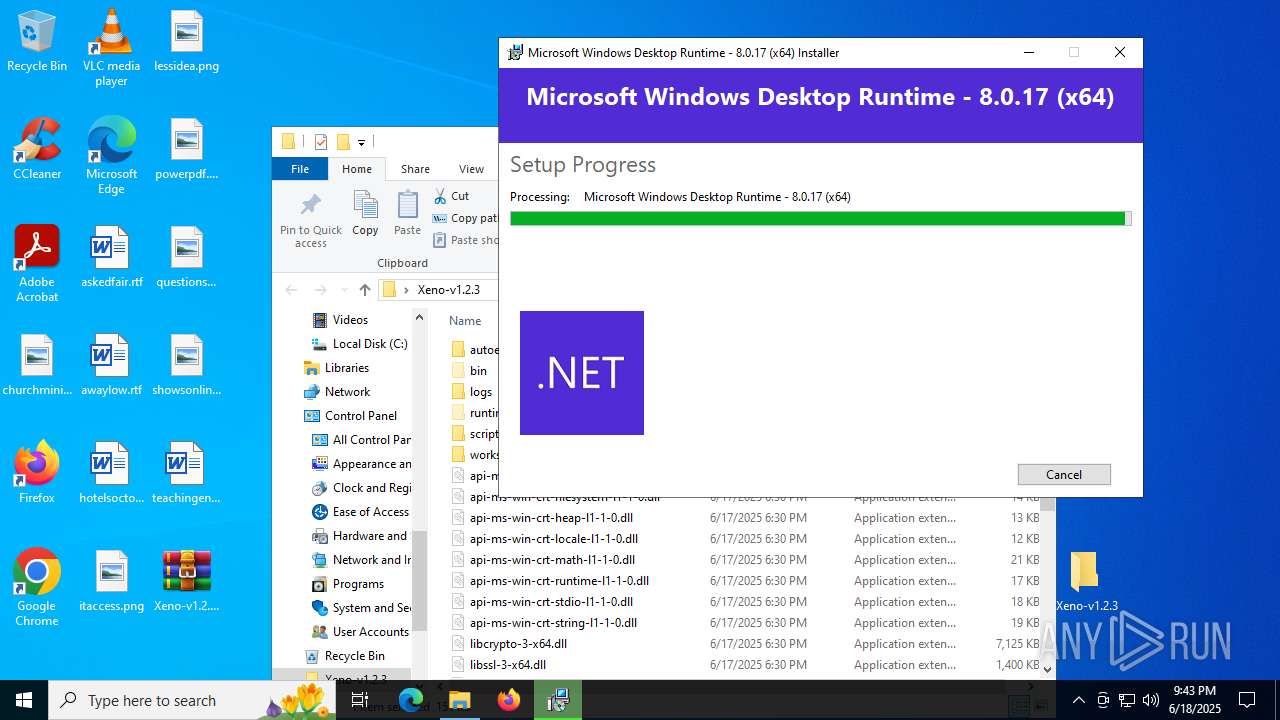This screenshot has width=1280, height=720.
Task: Open Ease of Access entry
Action: (361, 512)
